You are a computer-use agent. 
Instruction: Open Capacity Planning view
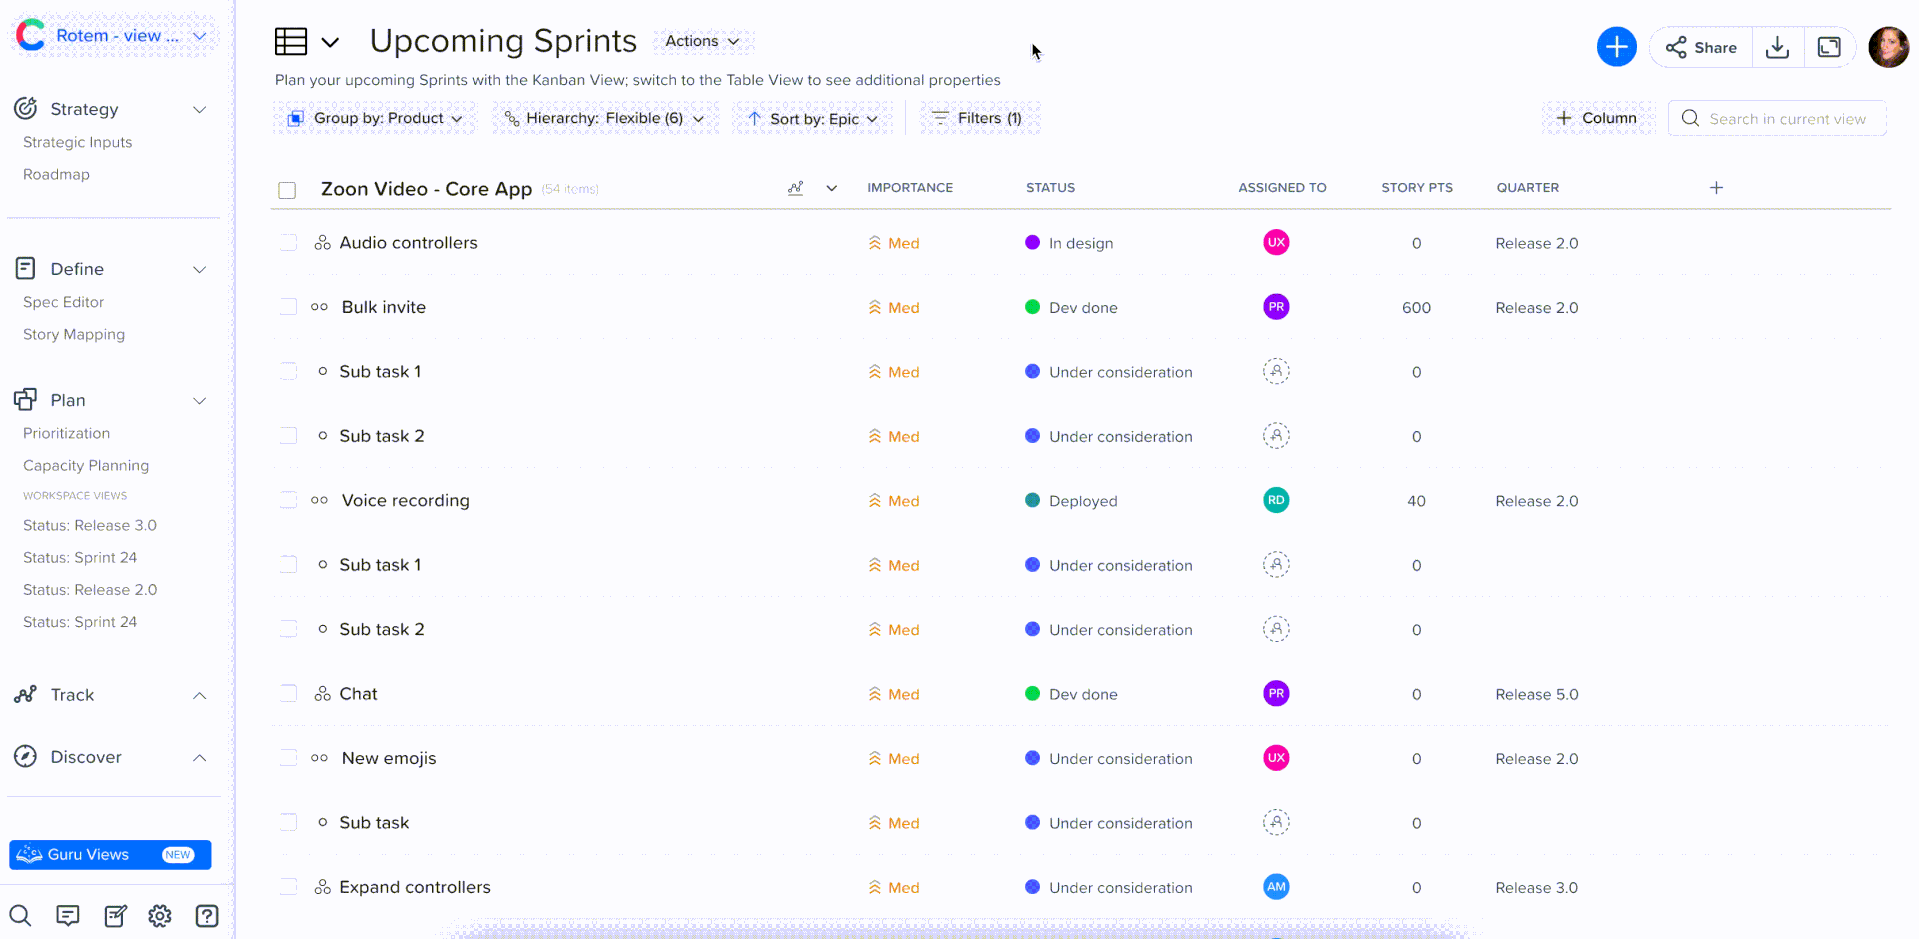[86, 465]
